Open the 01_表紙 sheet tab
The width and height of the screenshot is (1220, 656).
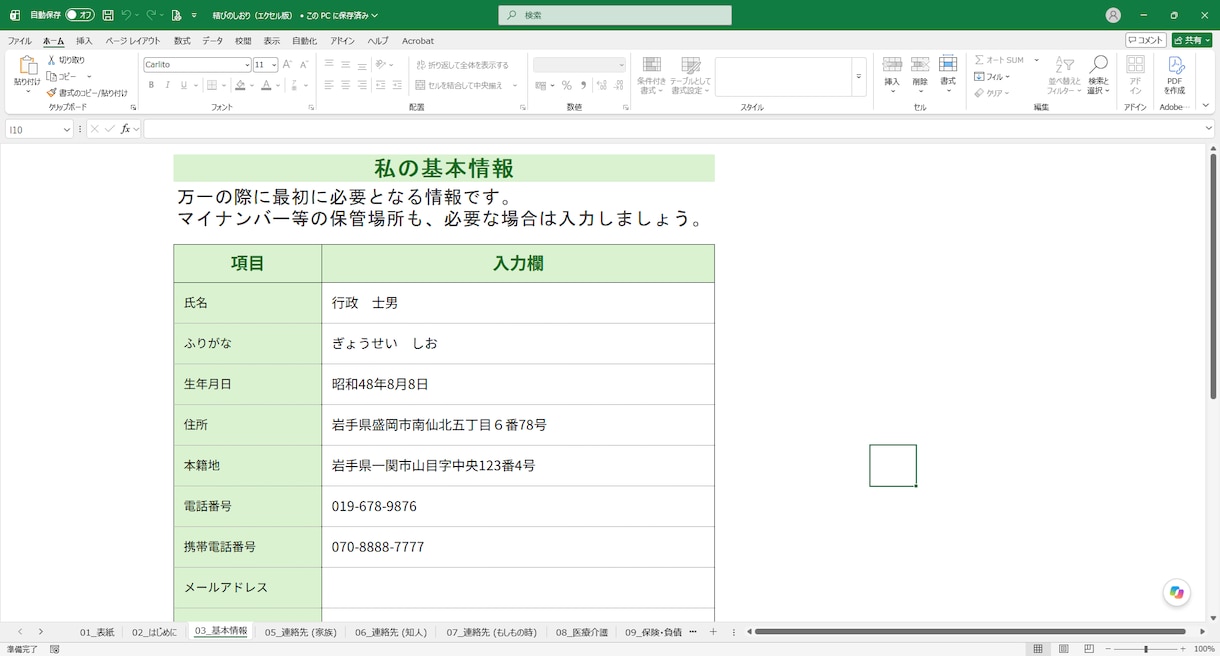pos(97,632)
